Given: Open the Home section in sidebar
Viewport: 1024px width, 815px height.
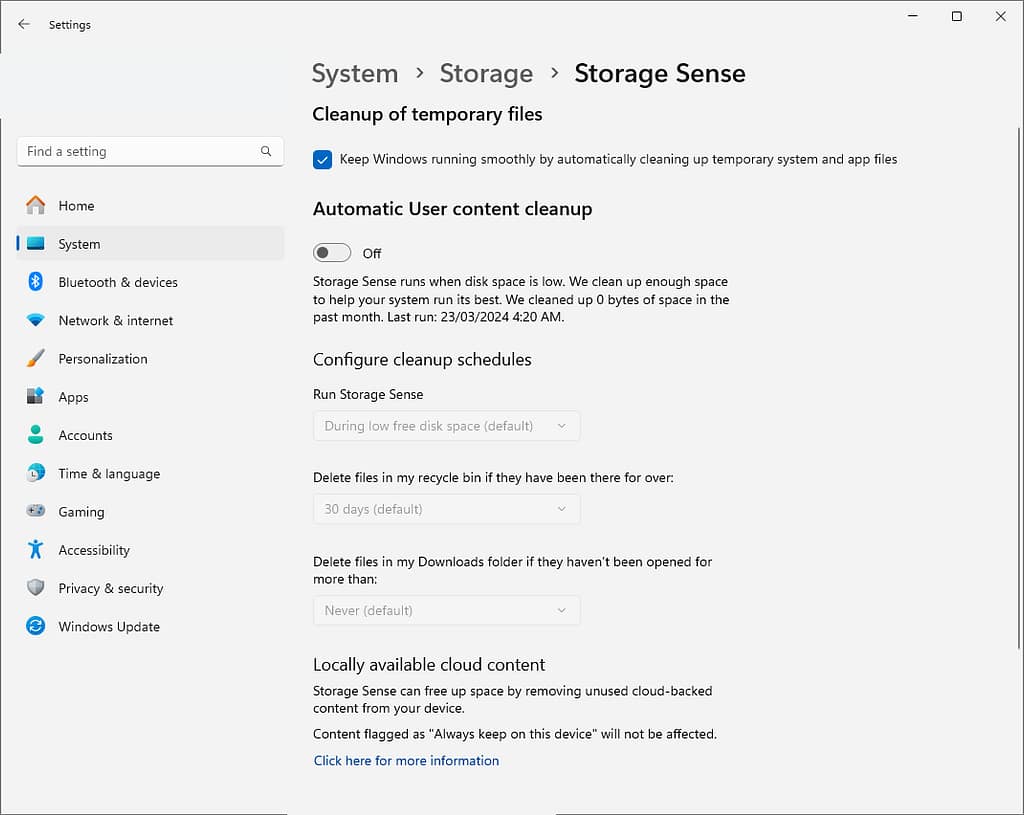Looking at the screenshot, I should (76, 205).
